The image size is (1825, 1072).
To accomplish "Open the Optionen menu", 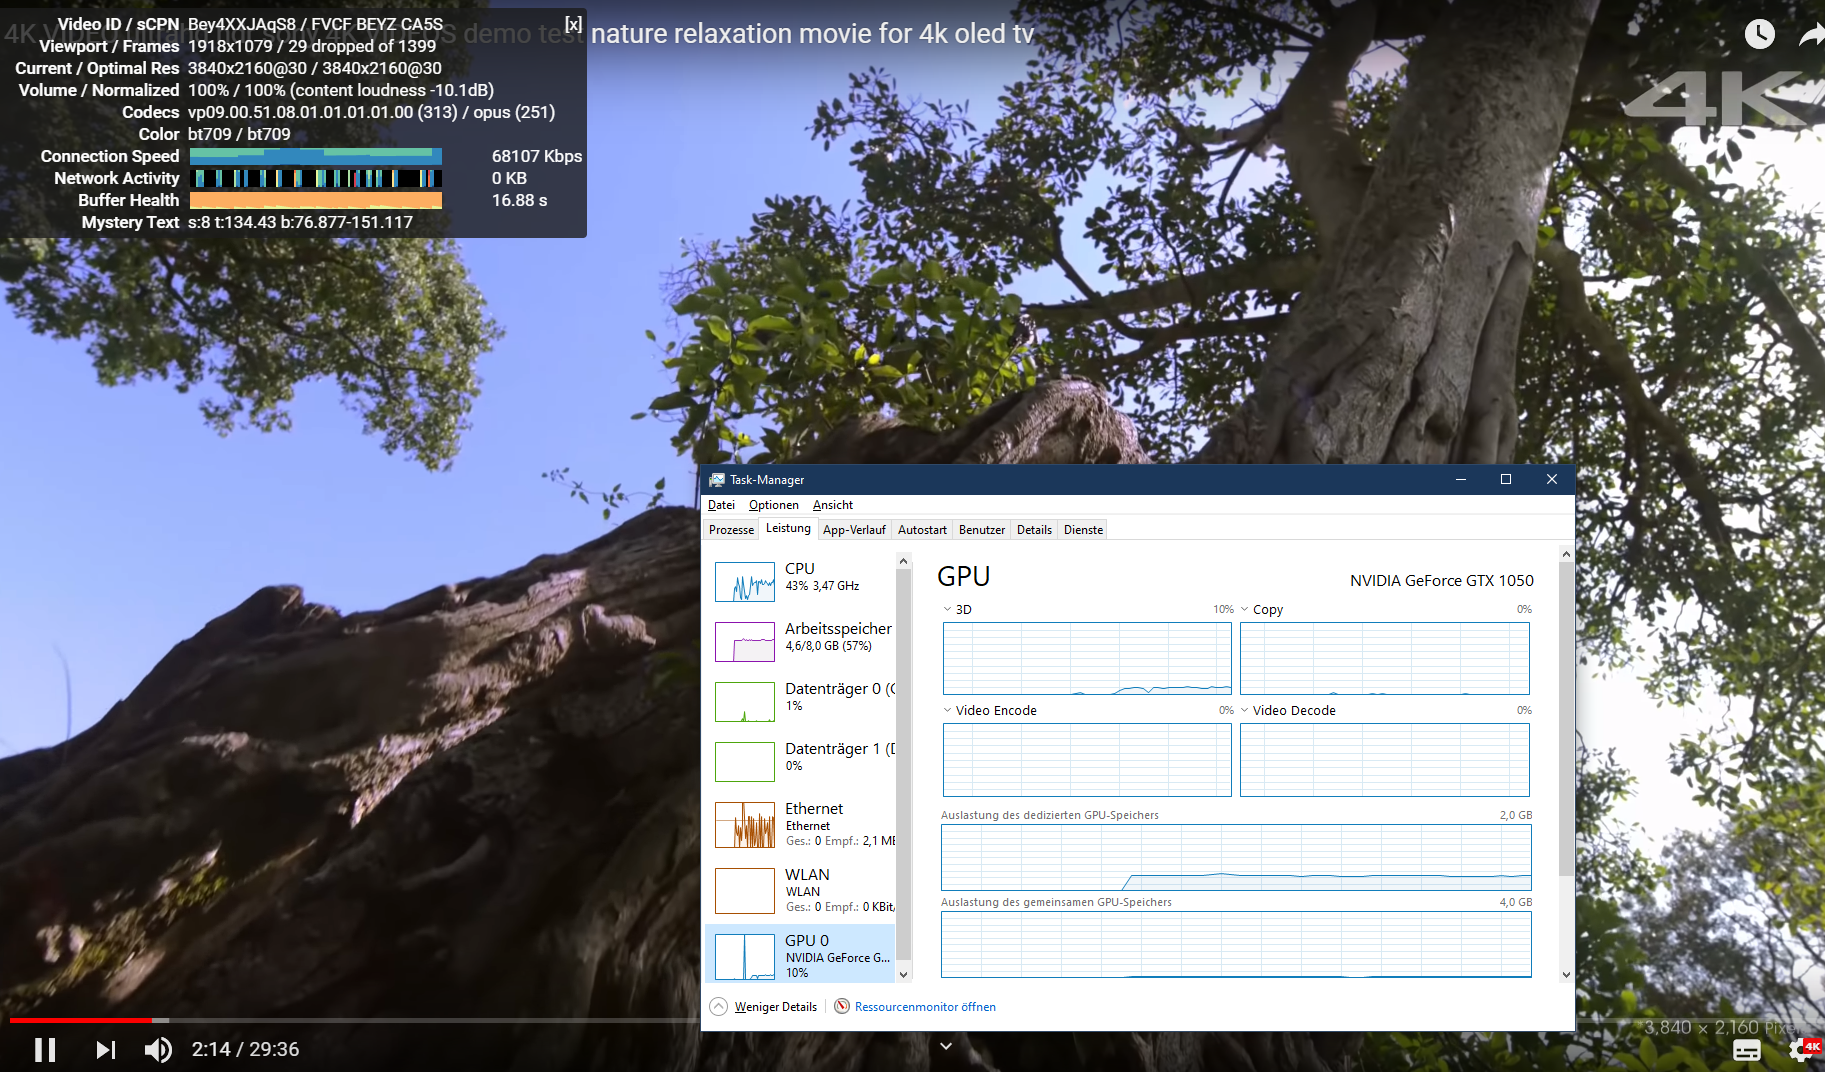I will 773,505.
